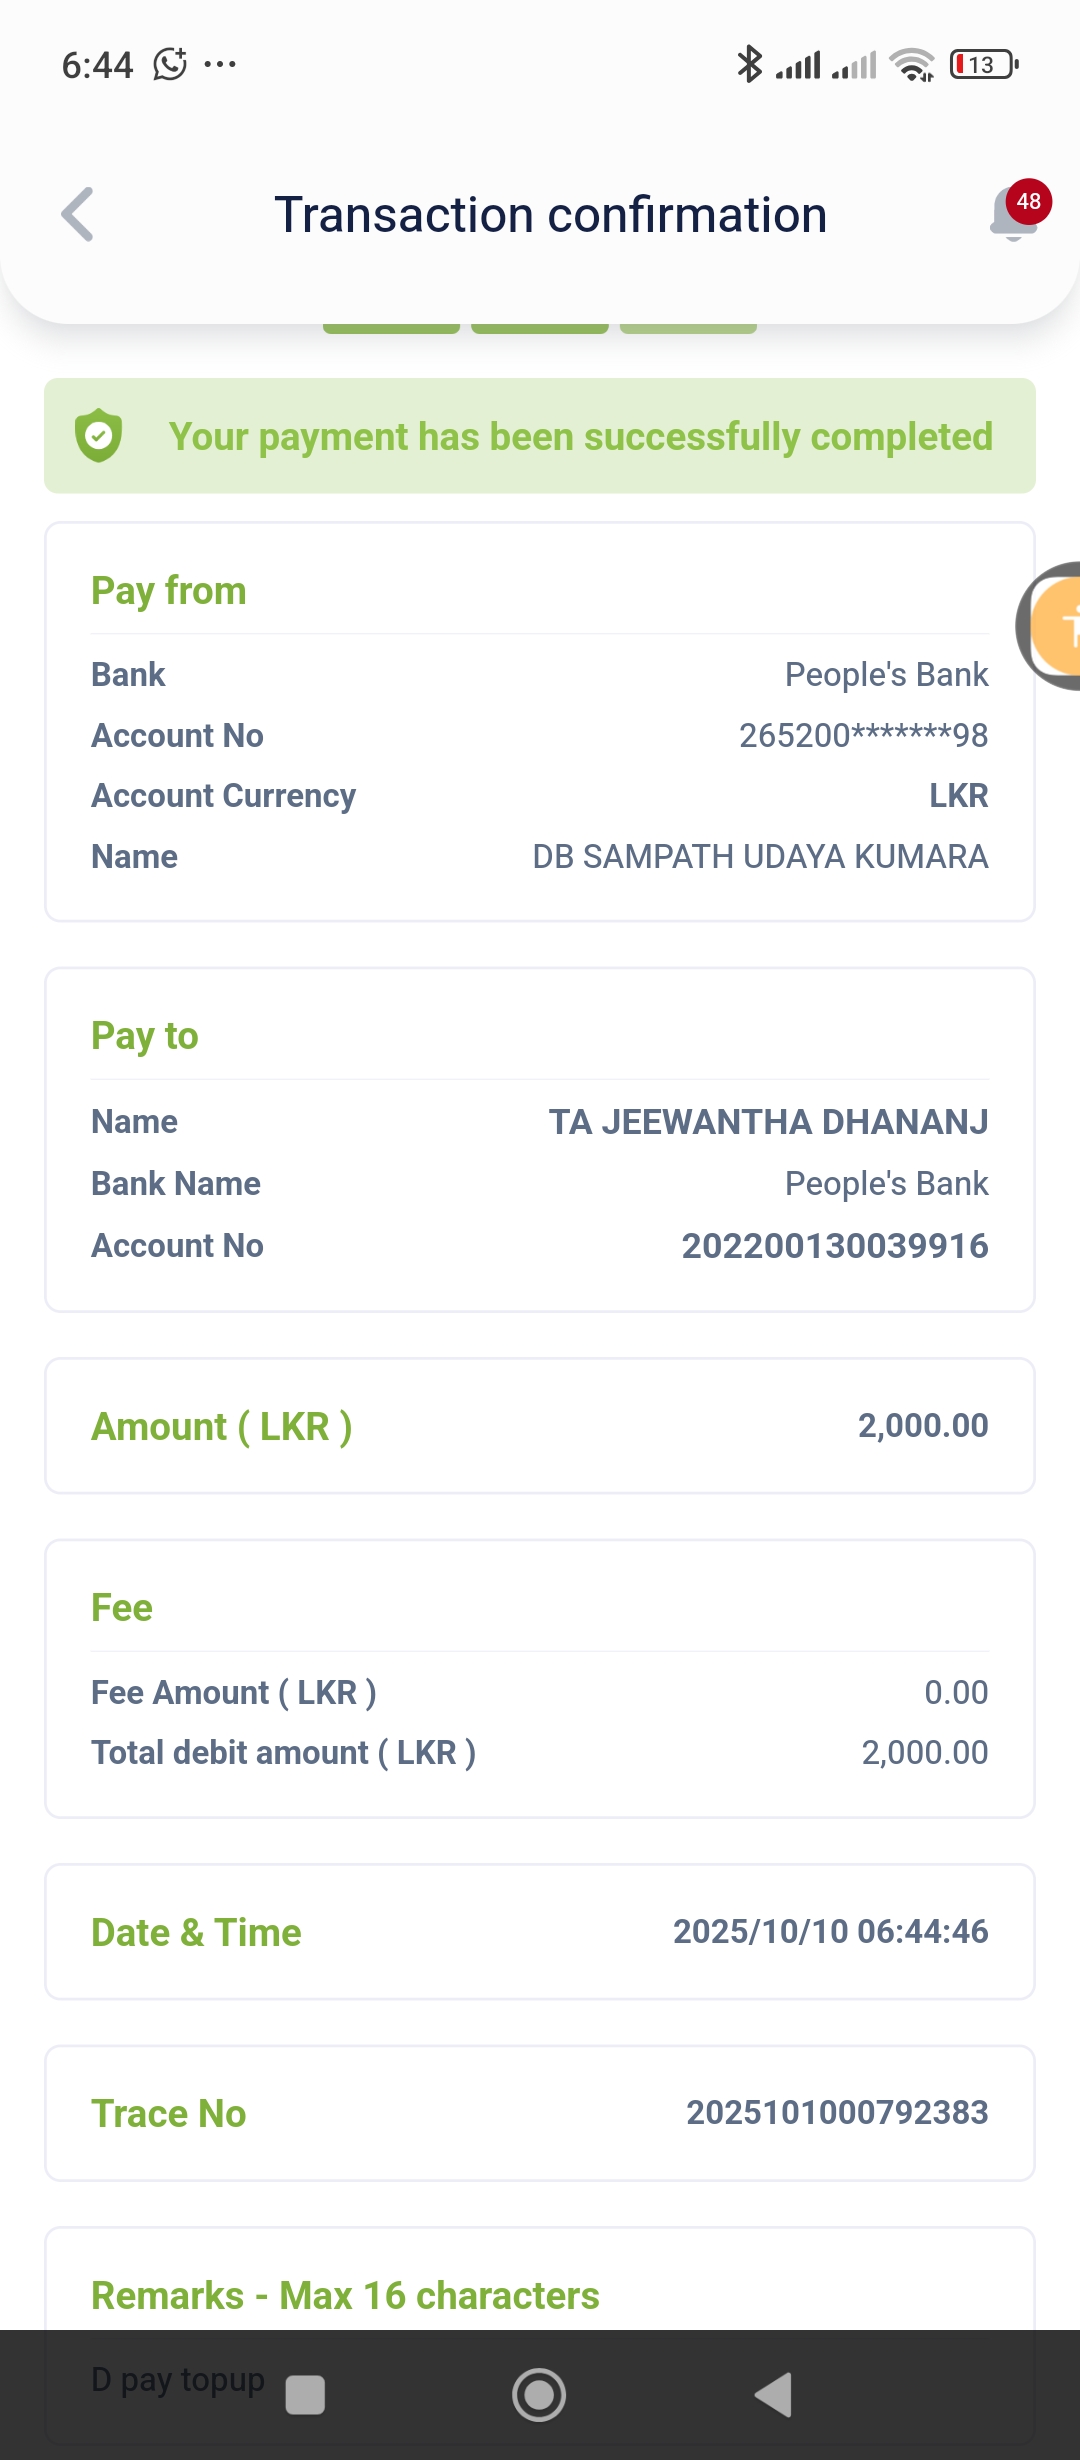The width and height of the screenshot is (1080, 2460).
Task: Tap the Trace No 202510100792383 value
Action: click(x=837, y=2112)
